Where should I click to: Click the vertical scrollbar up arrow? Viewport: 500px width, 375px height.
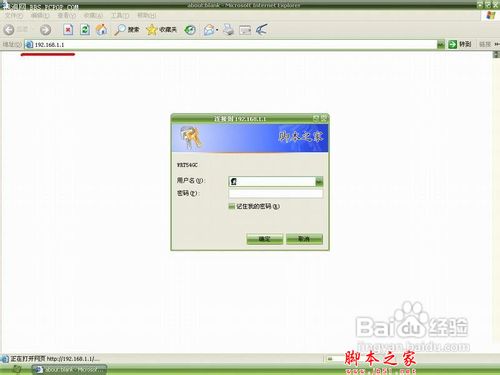(x=496, y=54)
